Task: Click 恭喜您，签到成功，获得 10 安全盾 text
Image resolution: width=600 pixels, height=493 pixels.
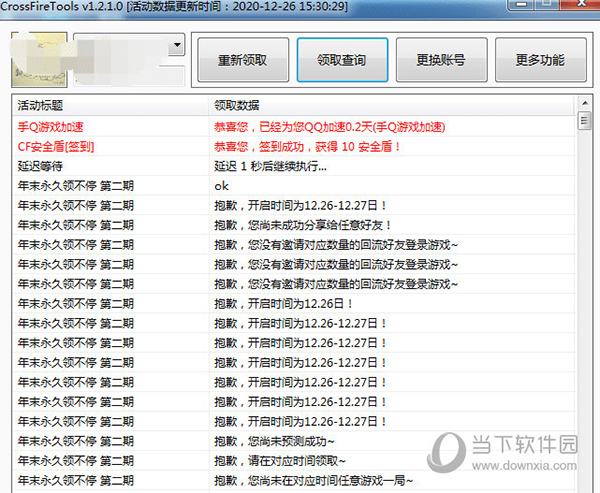Action: point(307,146)
